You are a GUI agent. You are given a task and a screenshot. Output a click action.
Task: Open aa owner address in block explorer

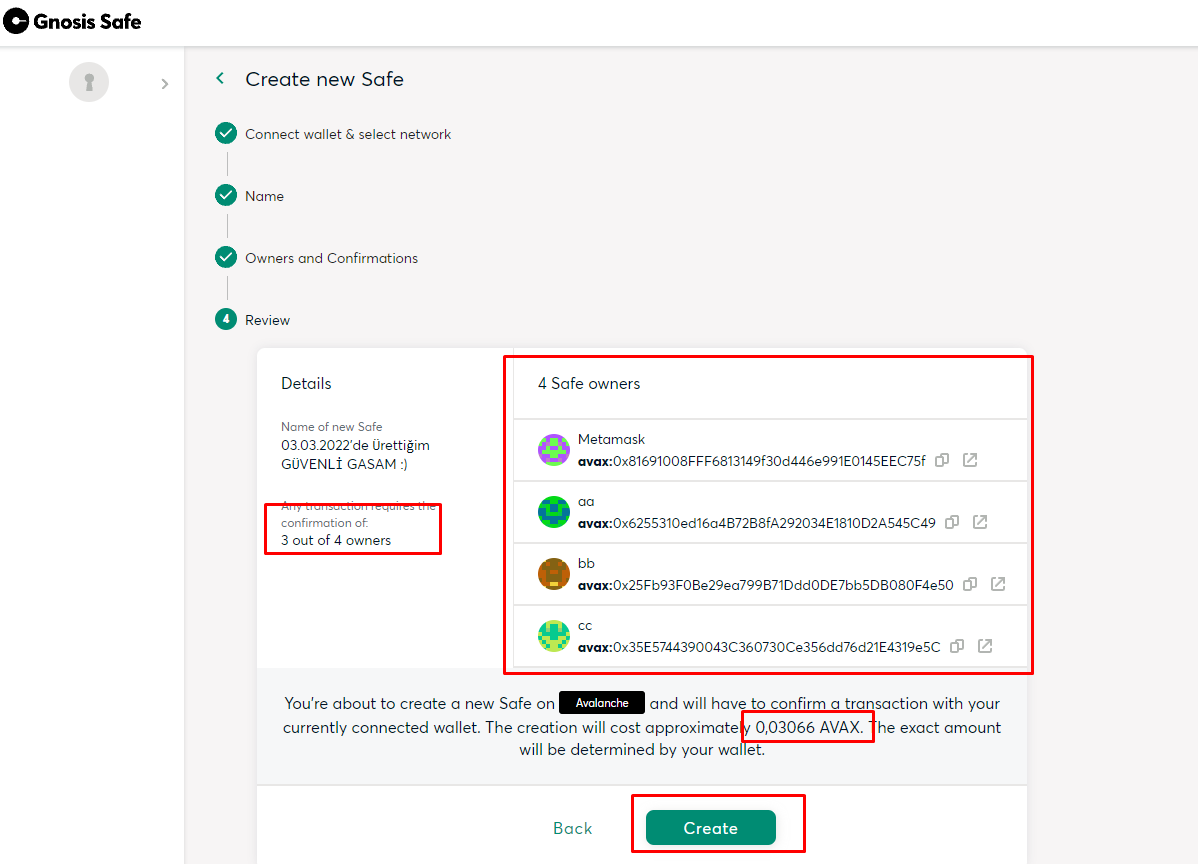click(979, 522)
